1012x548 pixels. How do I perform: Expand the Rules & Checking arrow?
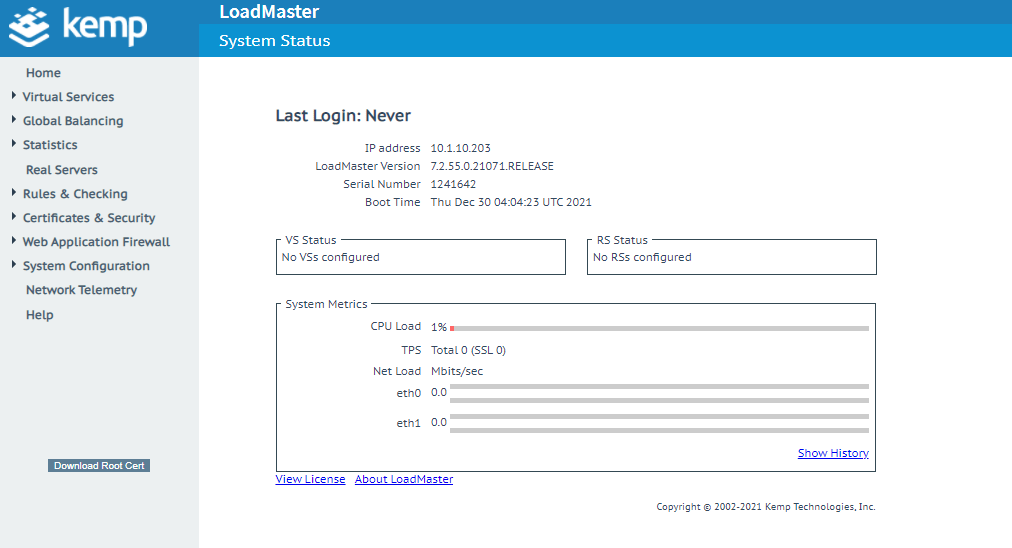point(14,193)
